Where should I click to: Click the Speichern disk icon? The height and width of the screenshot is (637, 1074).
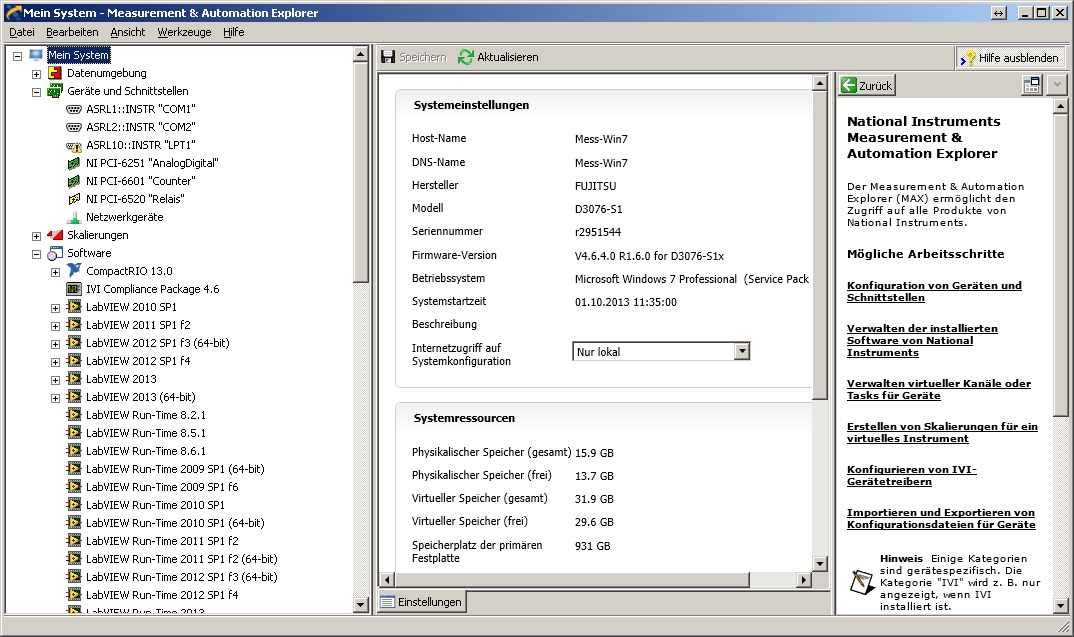(x=388, y=57)
